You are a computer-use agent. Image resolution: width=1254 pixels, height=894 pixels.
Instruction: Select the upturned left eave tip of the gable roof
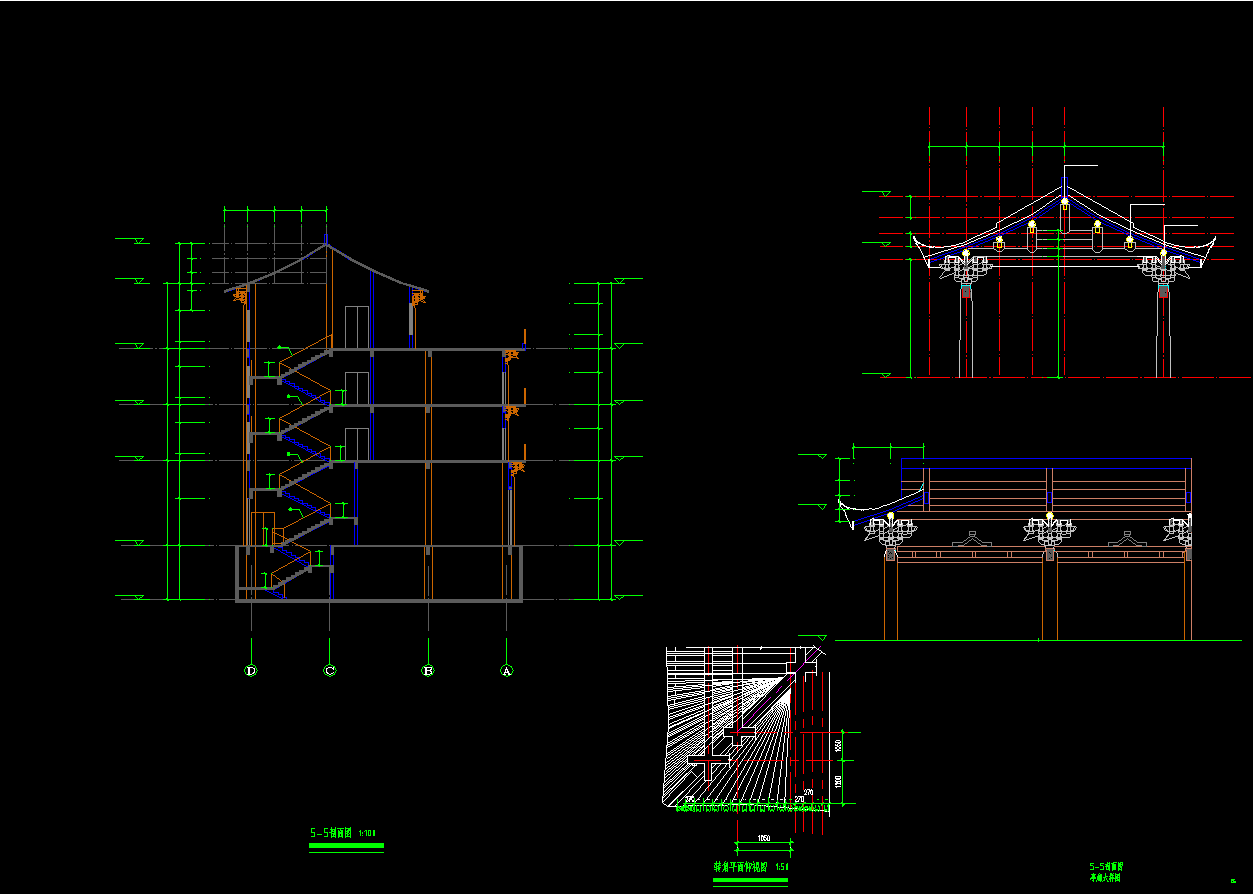pos(914,240)
